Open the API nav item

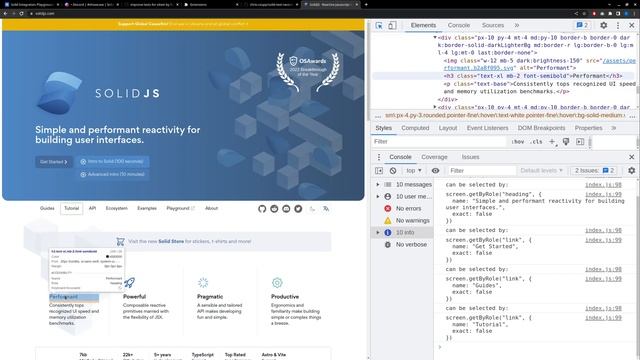pyautogui.click(x=93, y=208)
